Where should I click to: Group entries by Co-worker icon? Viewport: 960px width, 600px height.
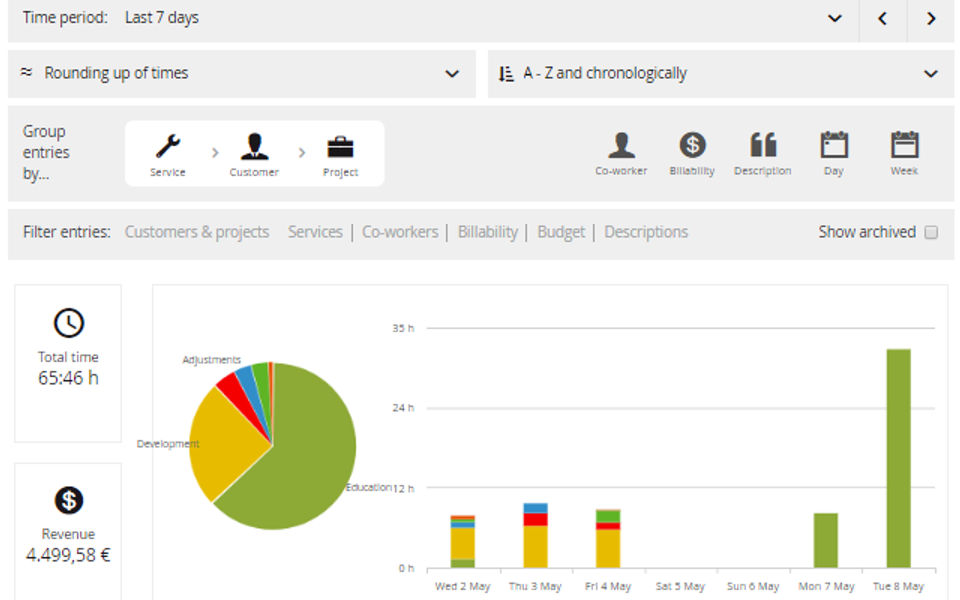pos(621,145)
